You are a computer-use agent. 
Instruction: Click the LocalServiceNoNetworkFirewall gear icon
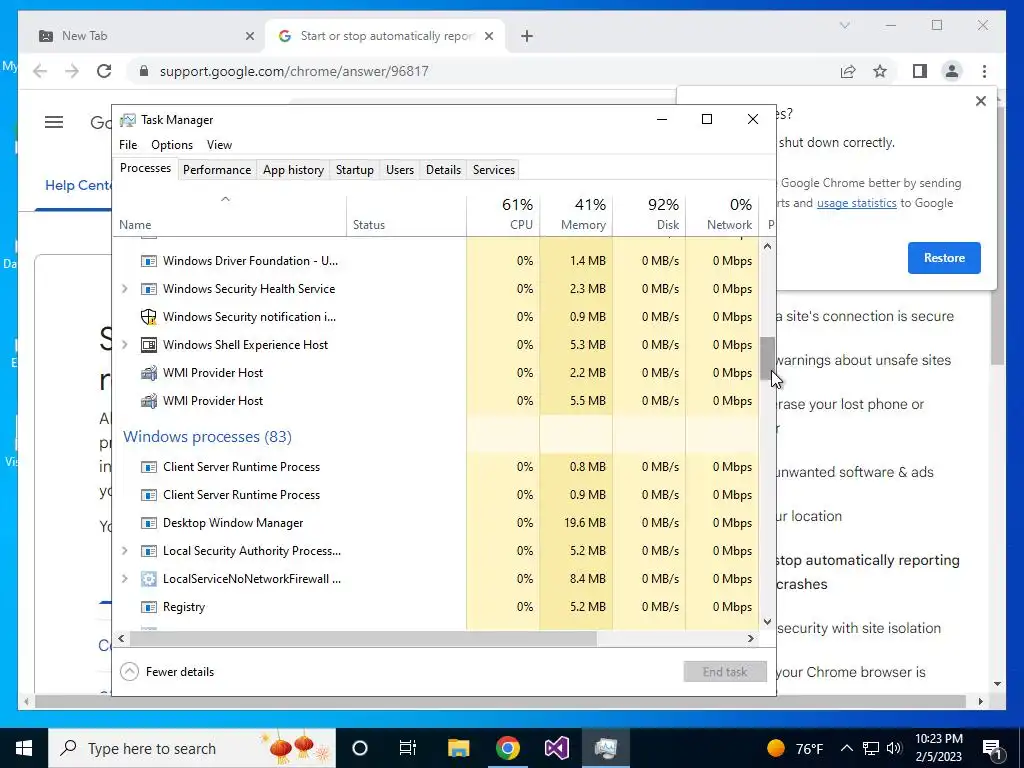(149, 579)
